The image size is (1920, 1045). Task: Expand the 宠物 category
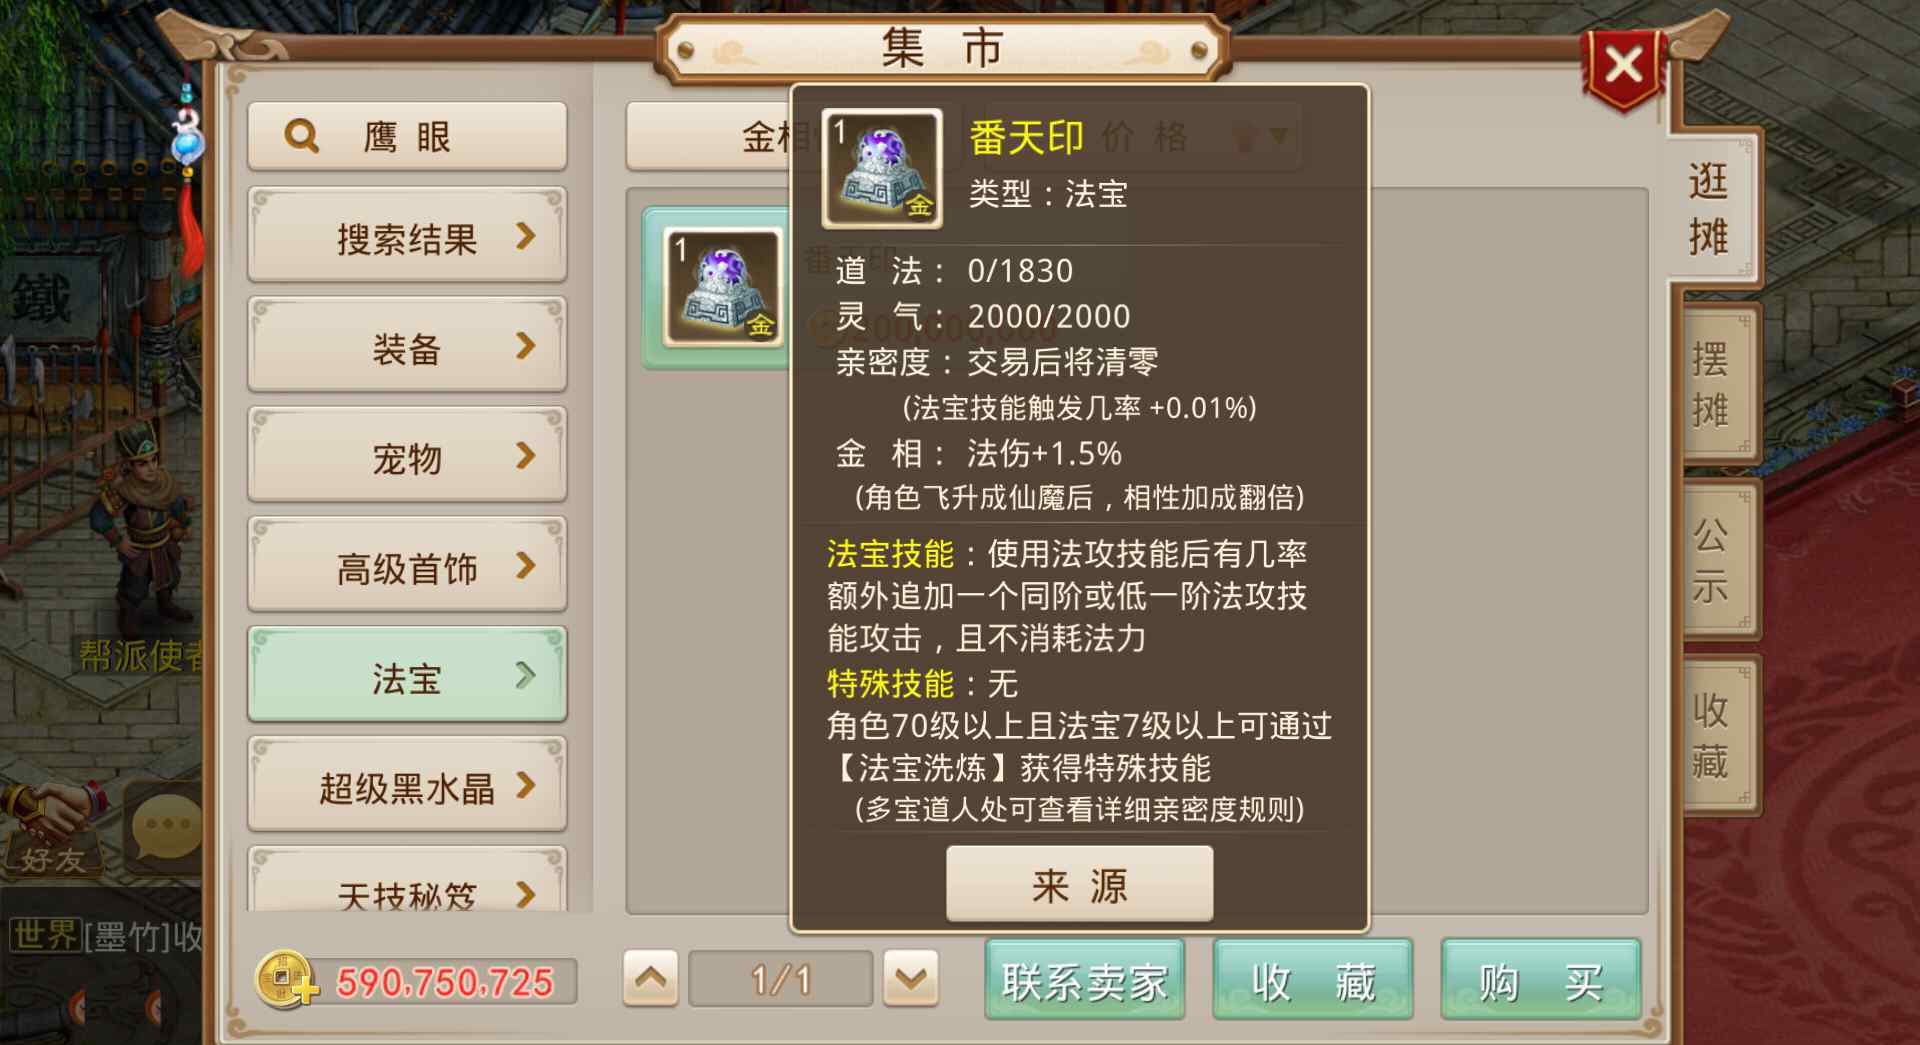407,456
